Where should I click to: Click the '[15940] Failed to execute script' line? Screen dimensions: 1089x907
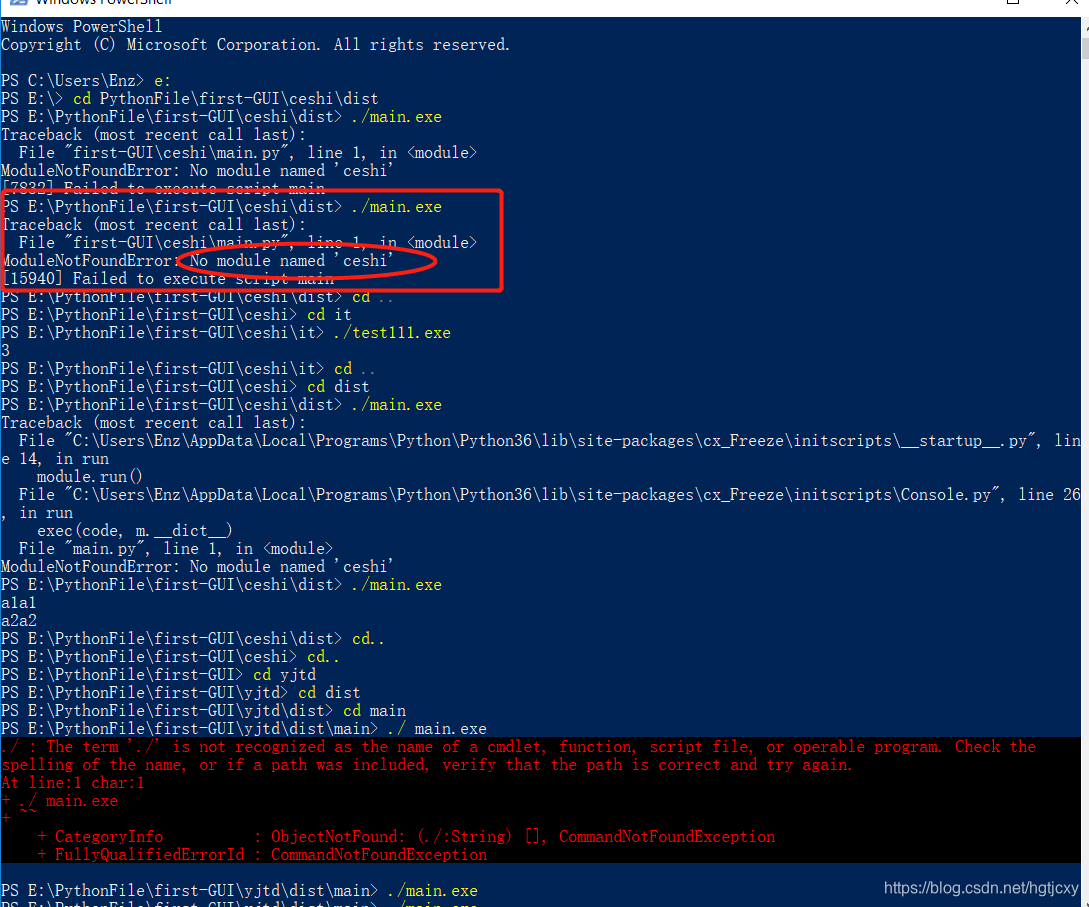pyautogui.click(x=168, y=278)
